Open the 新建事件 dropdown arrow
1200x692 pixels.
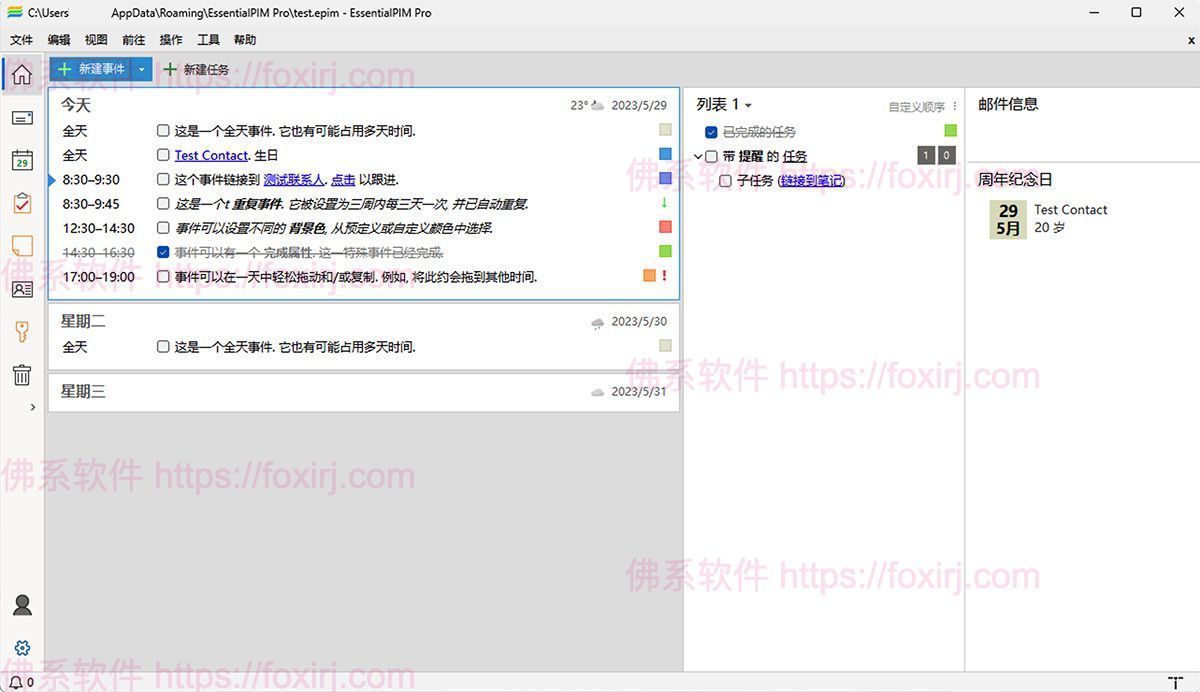140,69
